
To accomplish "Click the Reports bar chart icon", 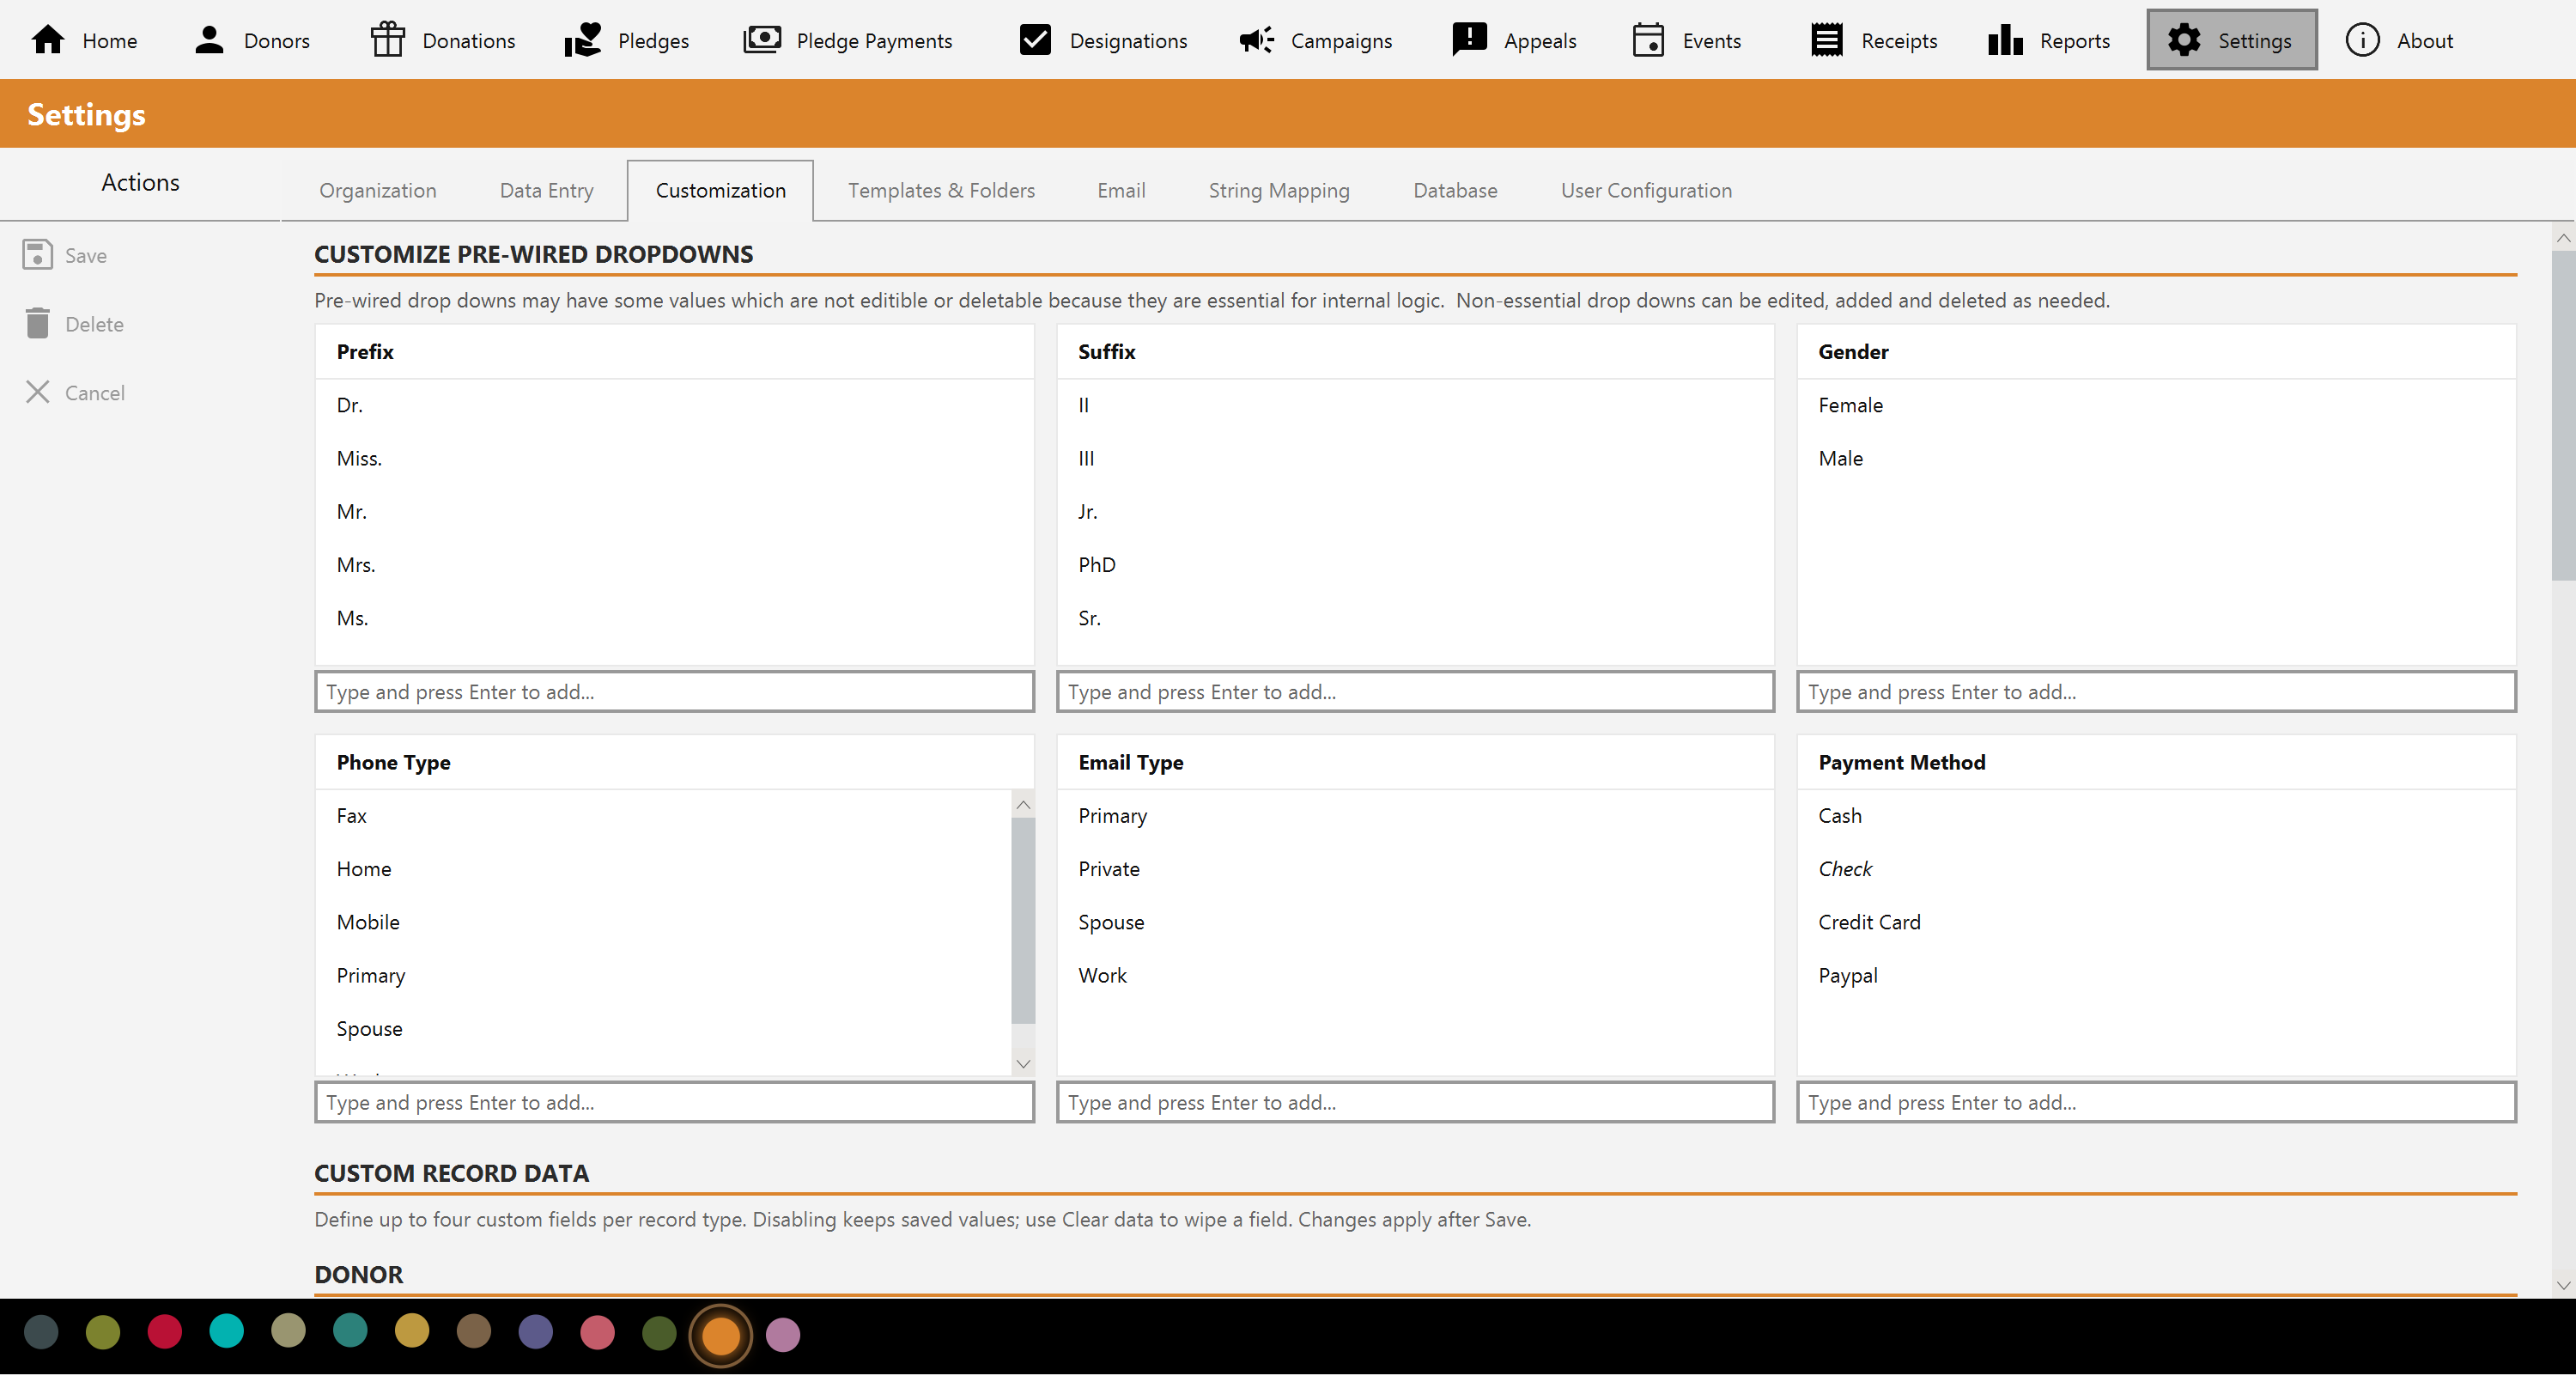I will (x=2006, y=40).
